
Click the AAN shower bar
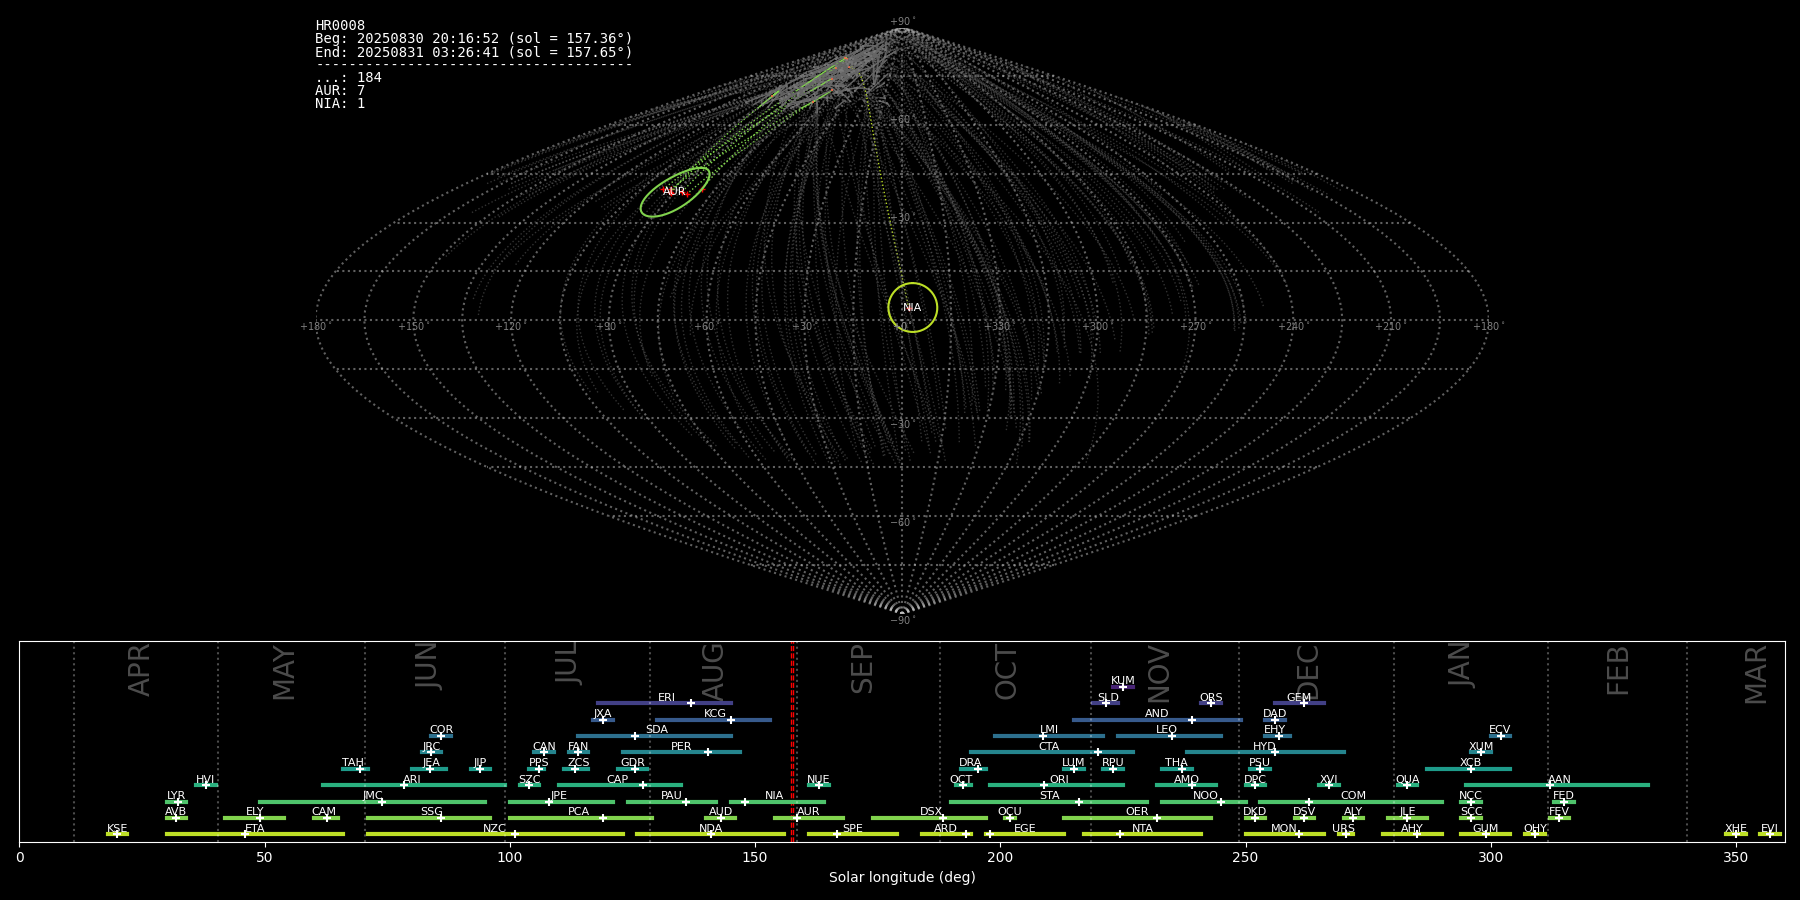[1557, 785]
